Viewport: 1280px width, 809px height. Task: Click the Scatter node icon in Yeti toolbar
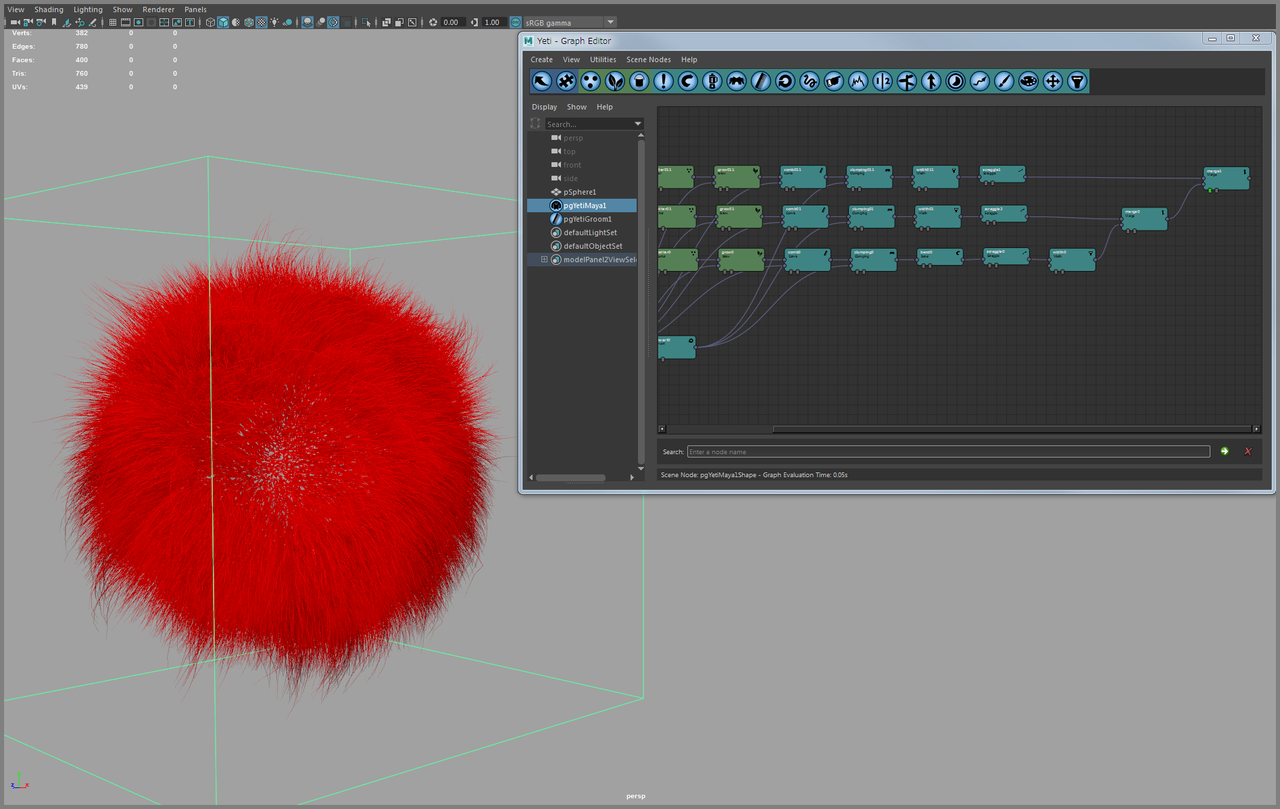click(590, 81)
